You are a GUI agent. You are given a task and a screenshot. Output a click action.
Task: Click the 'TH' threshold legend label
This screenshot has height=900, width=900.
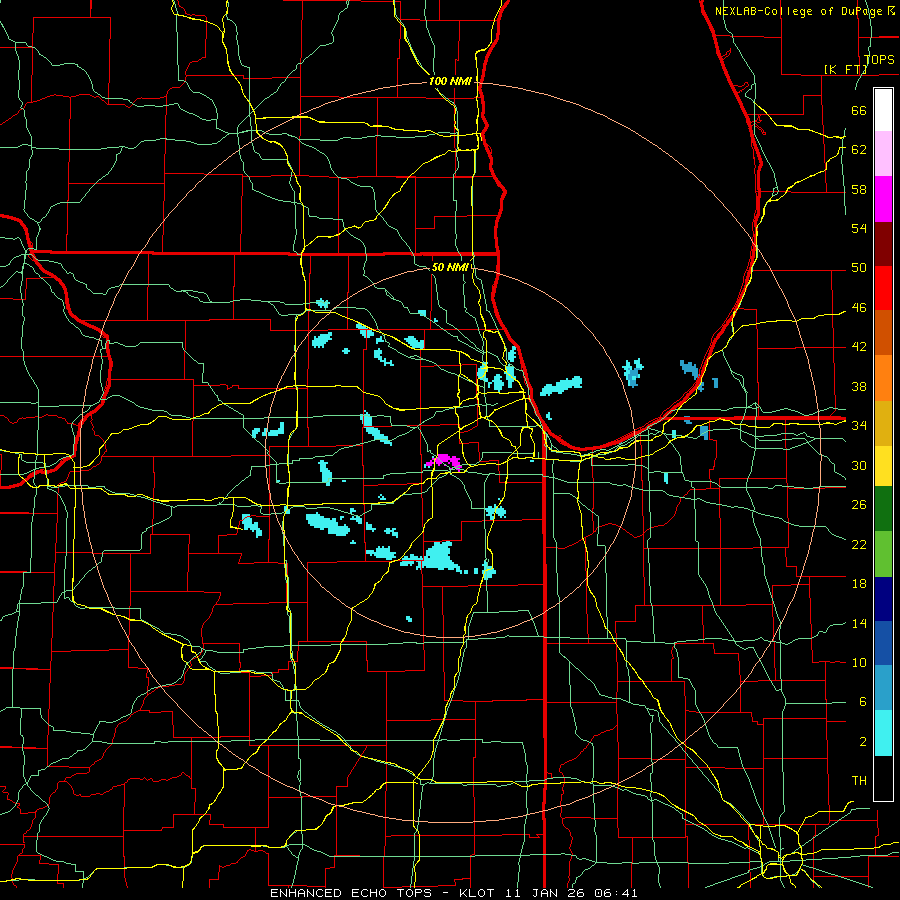click(859, 781)
